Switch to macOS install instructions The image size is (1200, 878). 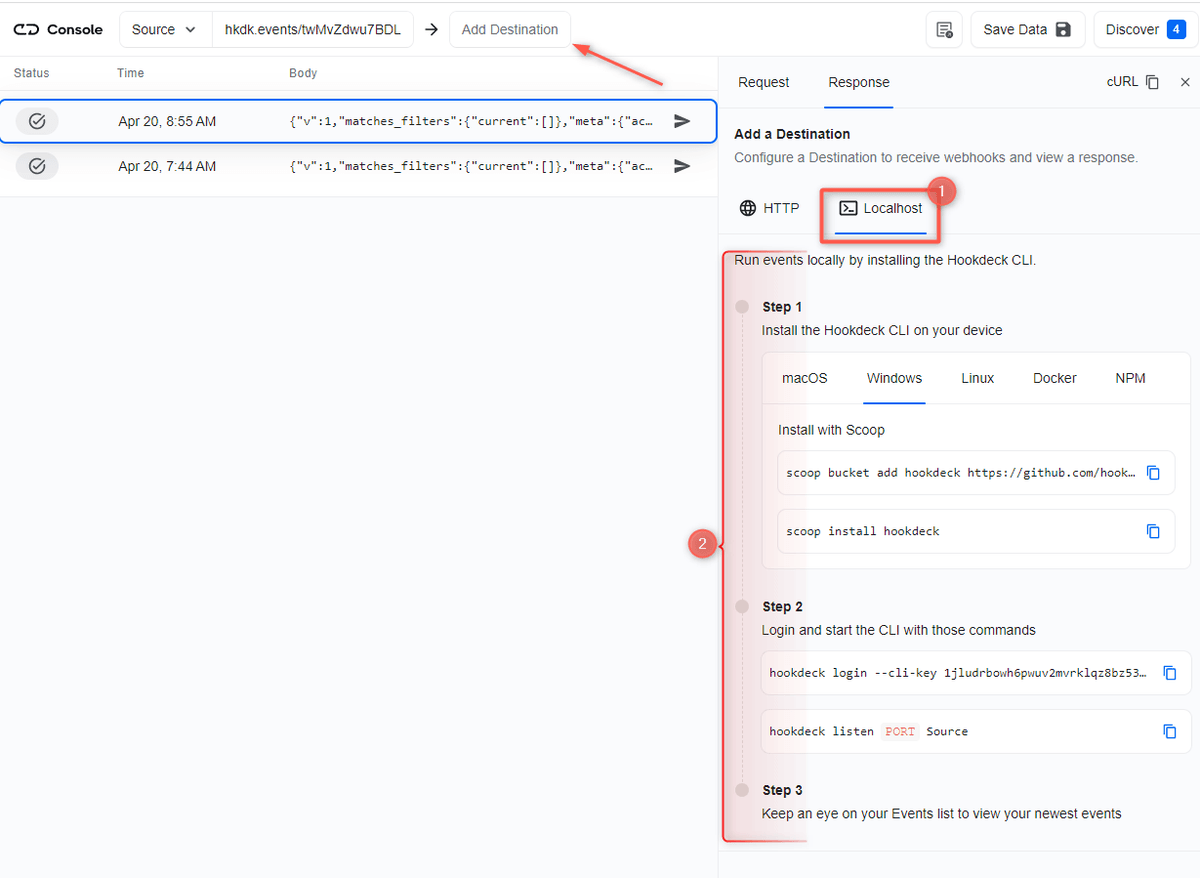[x=804, y=378]
